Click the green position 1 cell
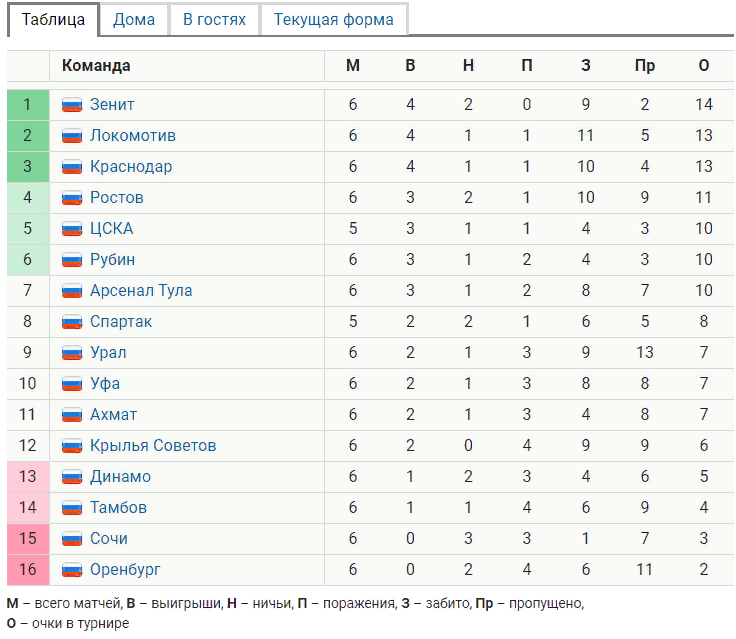The width and height of the screenshot is (736, 639). click(x=28, y=105)
